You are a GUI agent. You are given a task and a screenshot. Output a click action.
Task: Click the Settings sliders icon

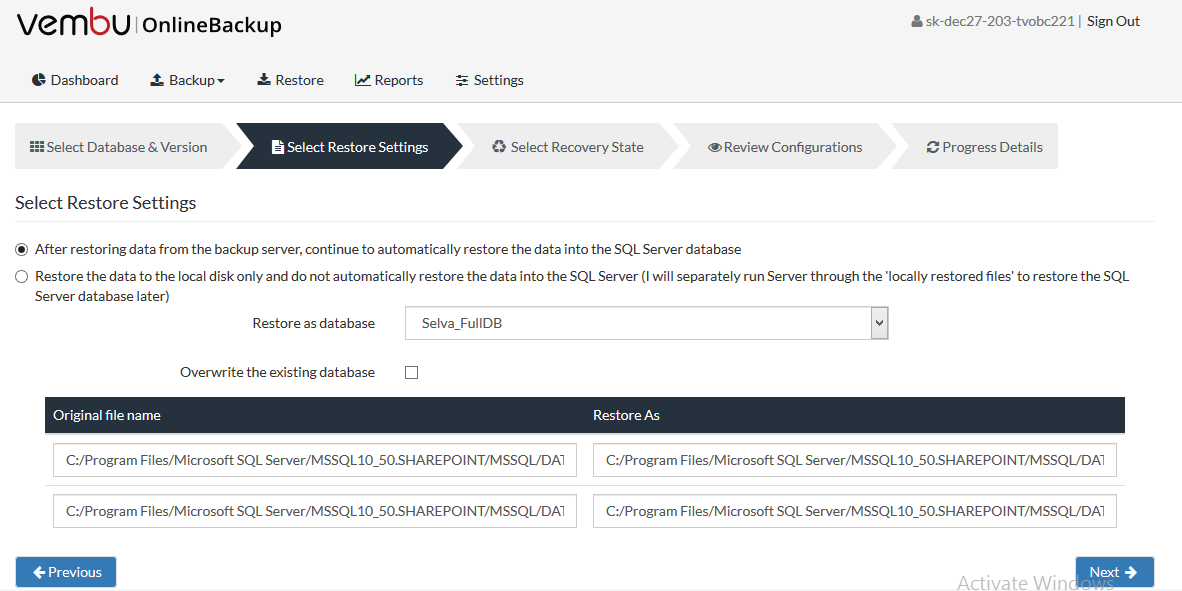tap(462, 80)
